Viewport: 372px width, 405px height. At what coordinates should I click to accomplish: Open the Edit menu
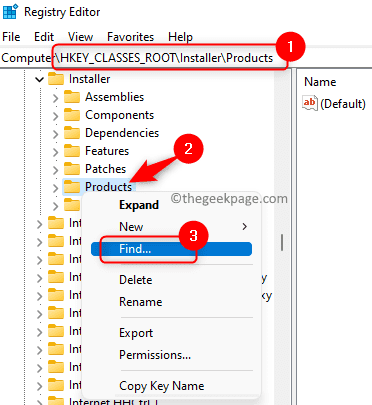pyautogui.click(x=44, y=37)
